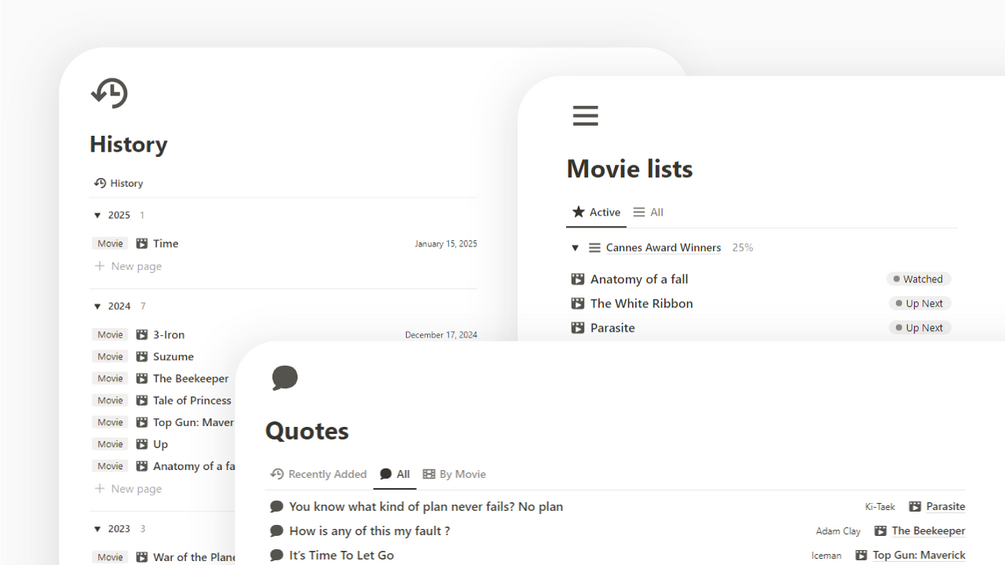Open the Parasite link in Quotes
The image size is (1005, 565).
pyautogui.click(x=945, y=506)
